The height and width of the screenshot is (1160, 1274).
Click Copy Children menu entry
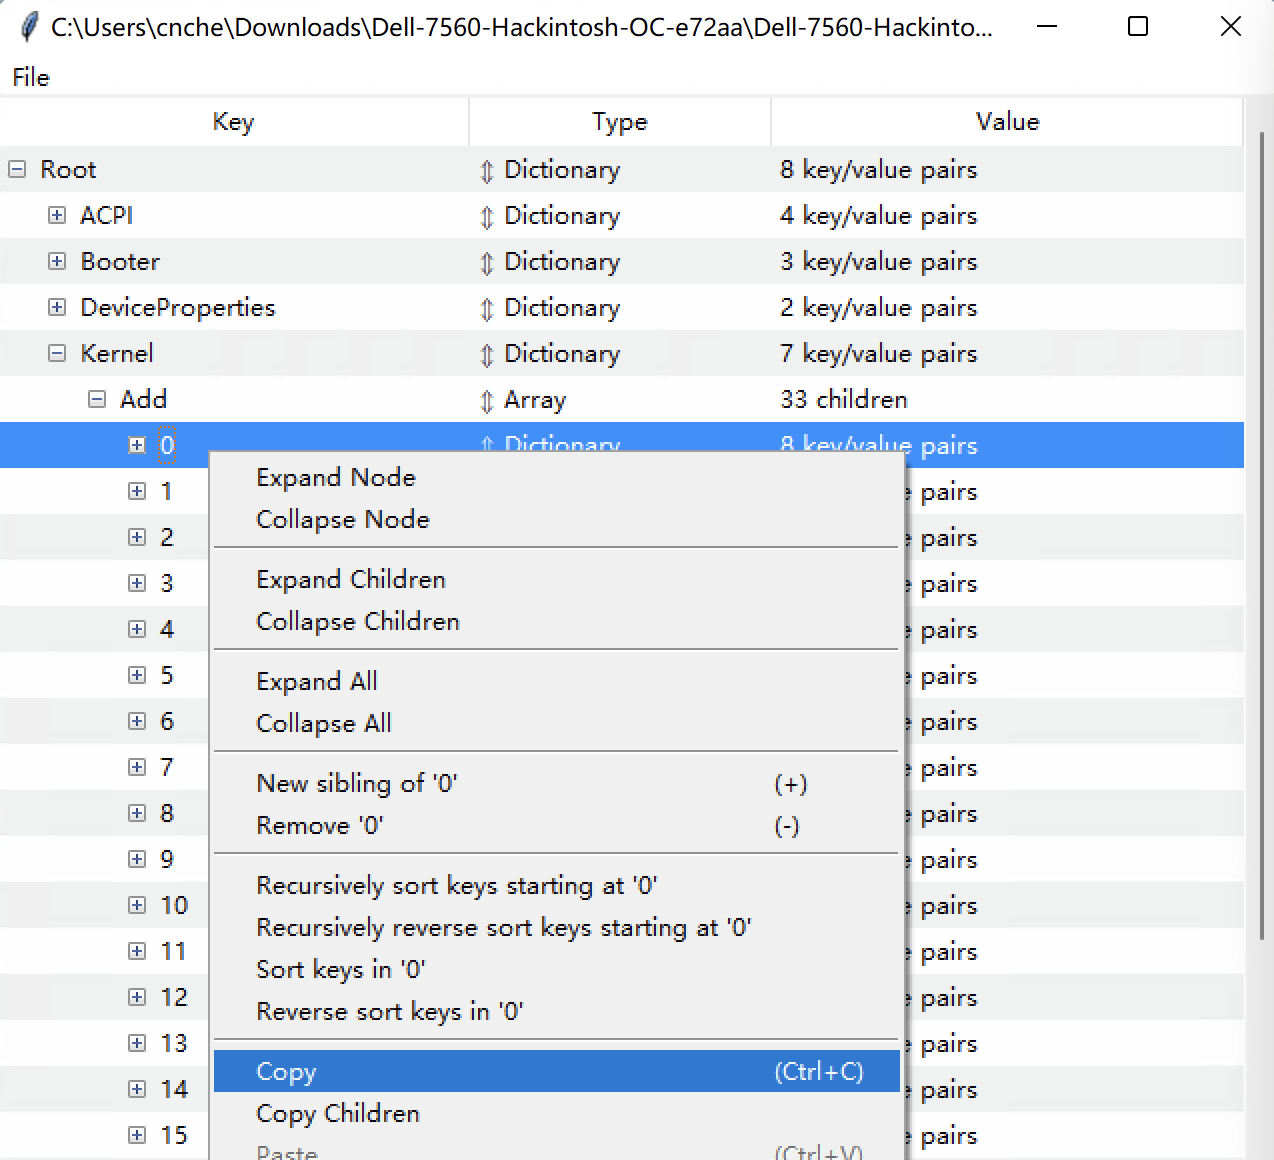point(556,1113)
